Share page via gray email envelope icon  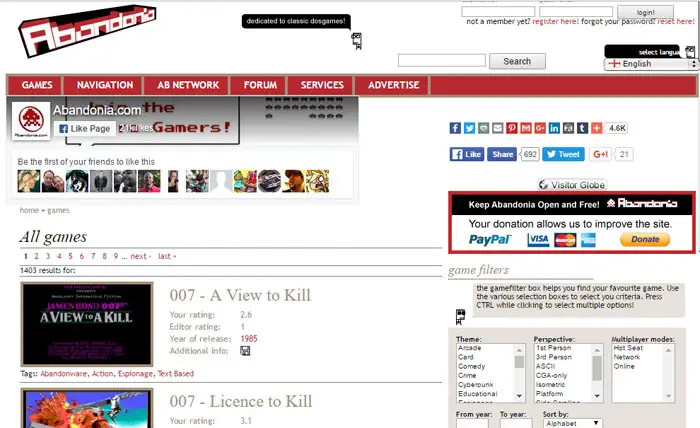(497, 128)
